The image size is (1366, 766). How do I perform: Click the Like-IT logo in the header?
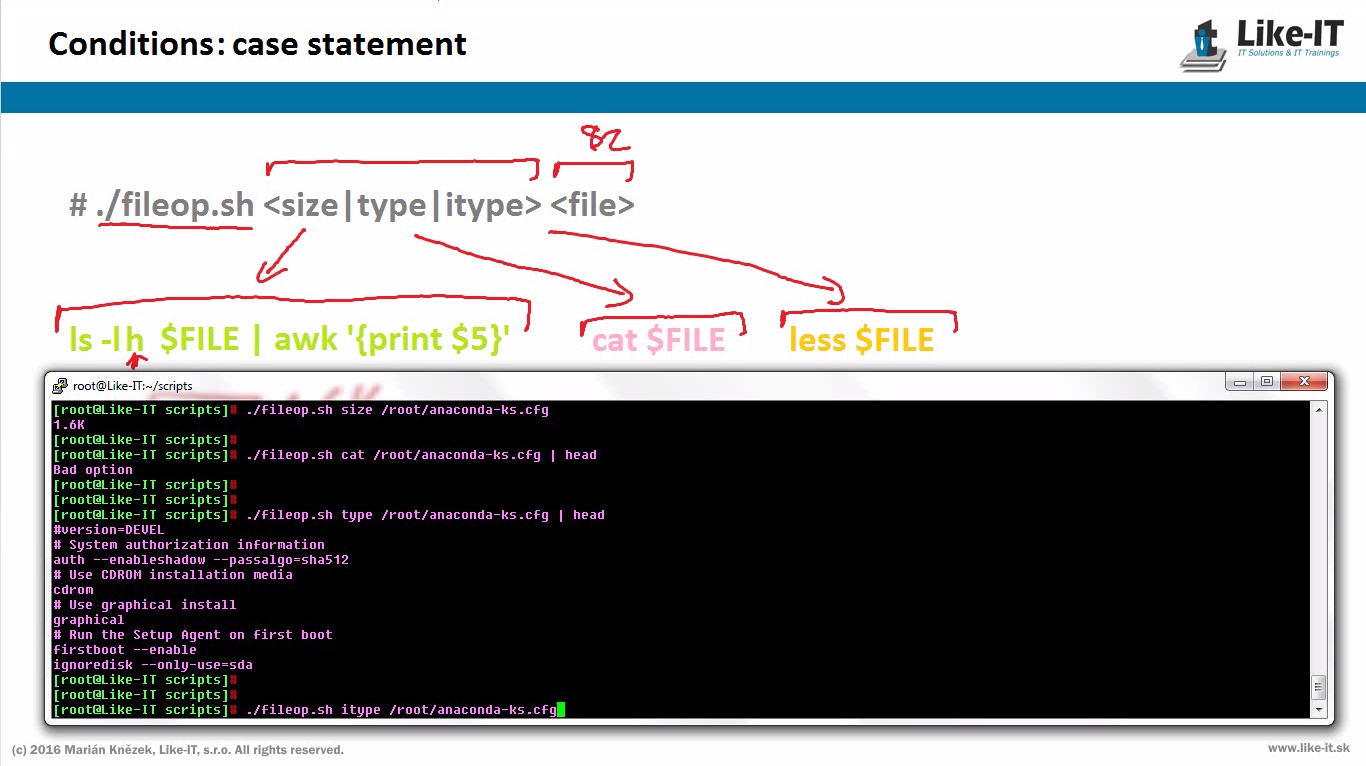(x=1261, y=43)
